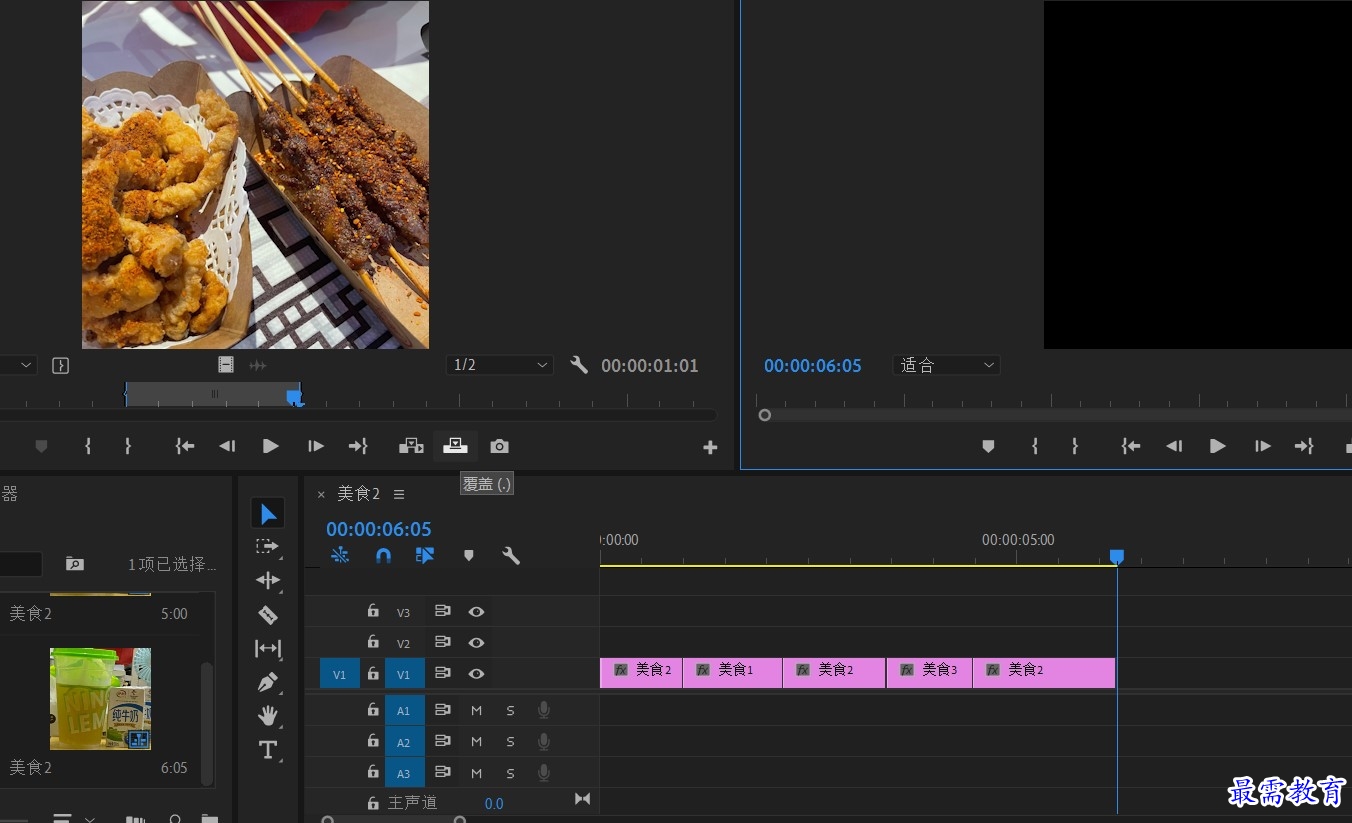Hide the V1 track output
Viewport: 1352px width, 823px height.
[476, 674]
